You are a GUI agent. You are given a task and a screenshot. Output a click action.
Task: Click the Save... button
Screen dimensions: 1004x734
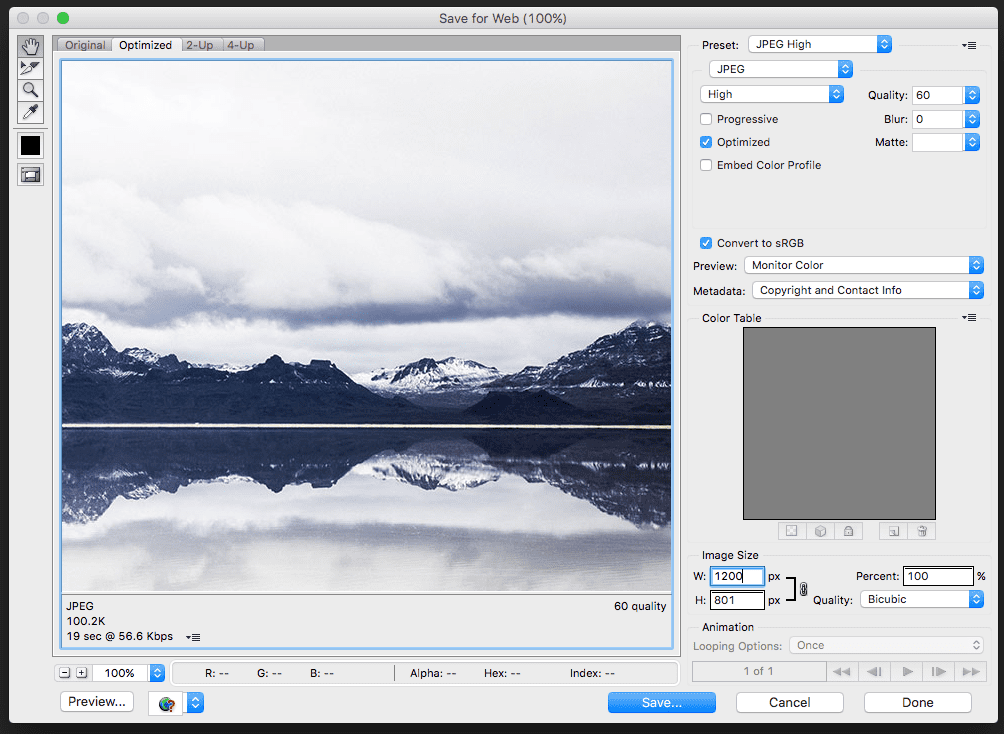pyautogui.click(x=661, y=702)
